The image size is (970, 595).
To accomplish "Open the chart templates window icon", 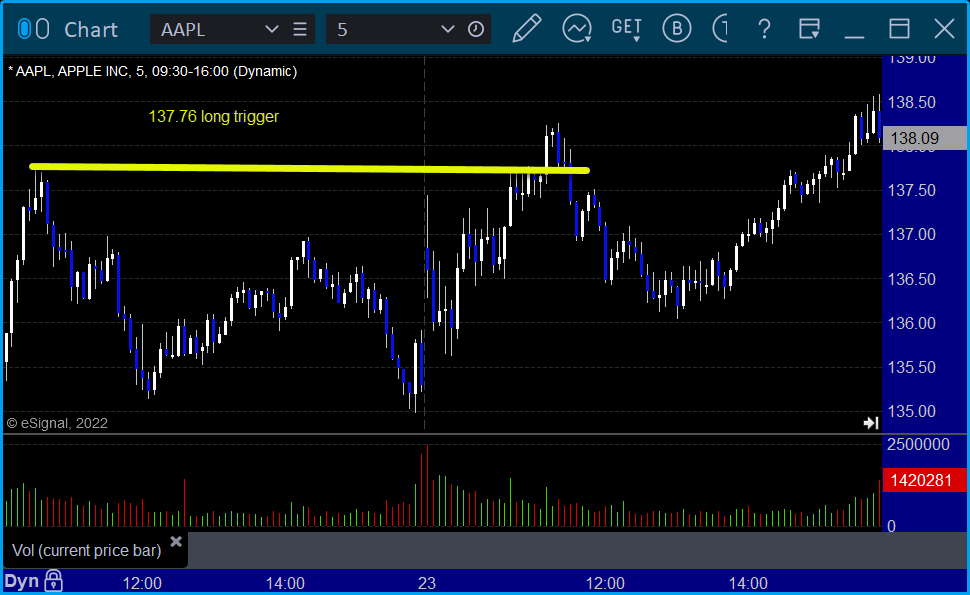I will coord(809,28).
